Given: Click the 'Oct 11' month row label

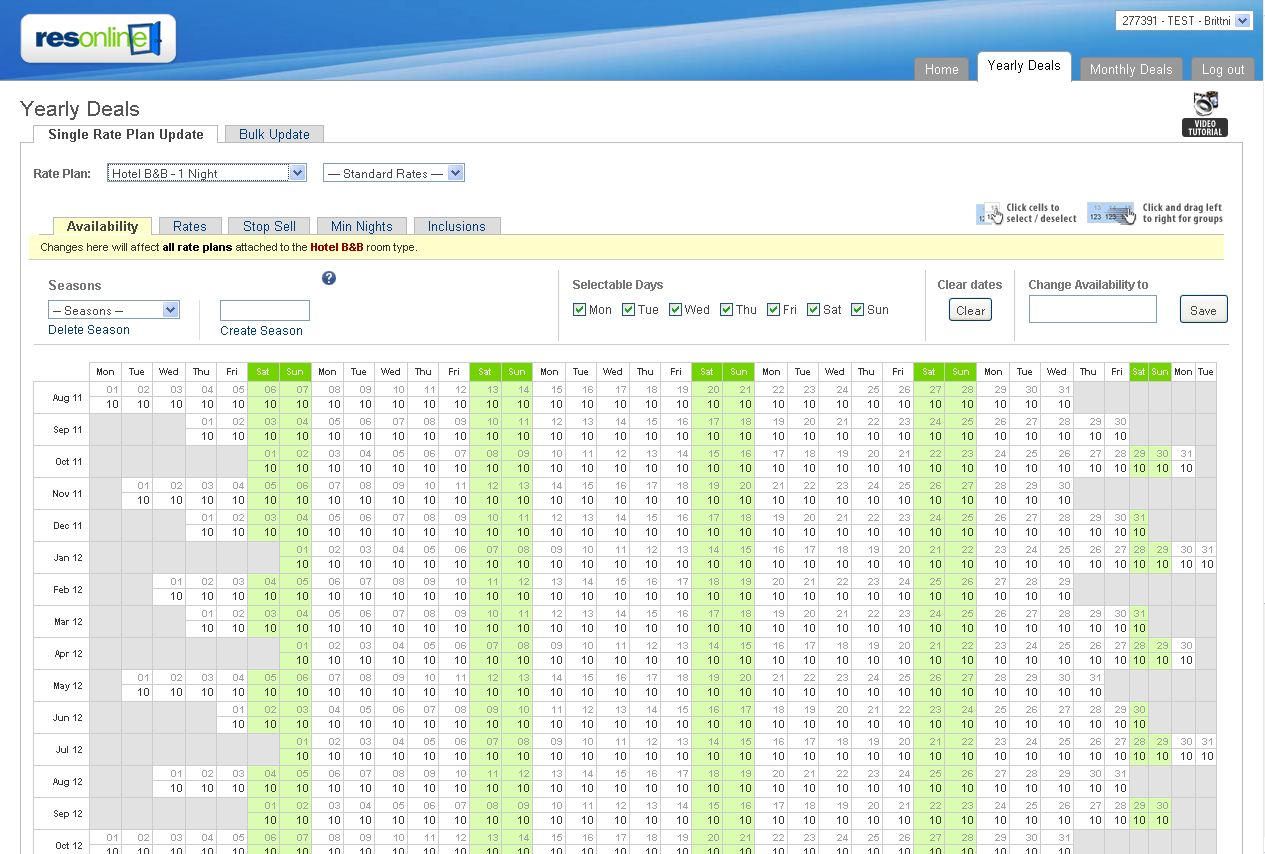Looking at the screenshot, I should [68, 461].
